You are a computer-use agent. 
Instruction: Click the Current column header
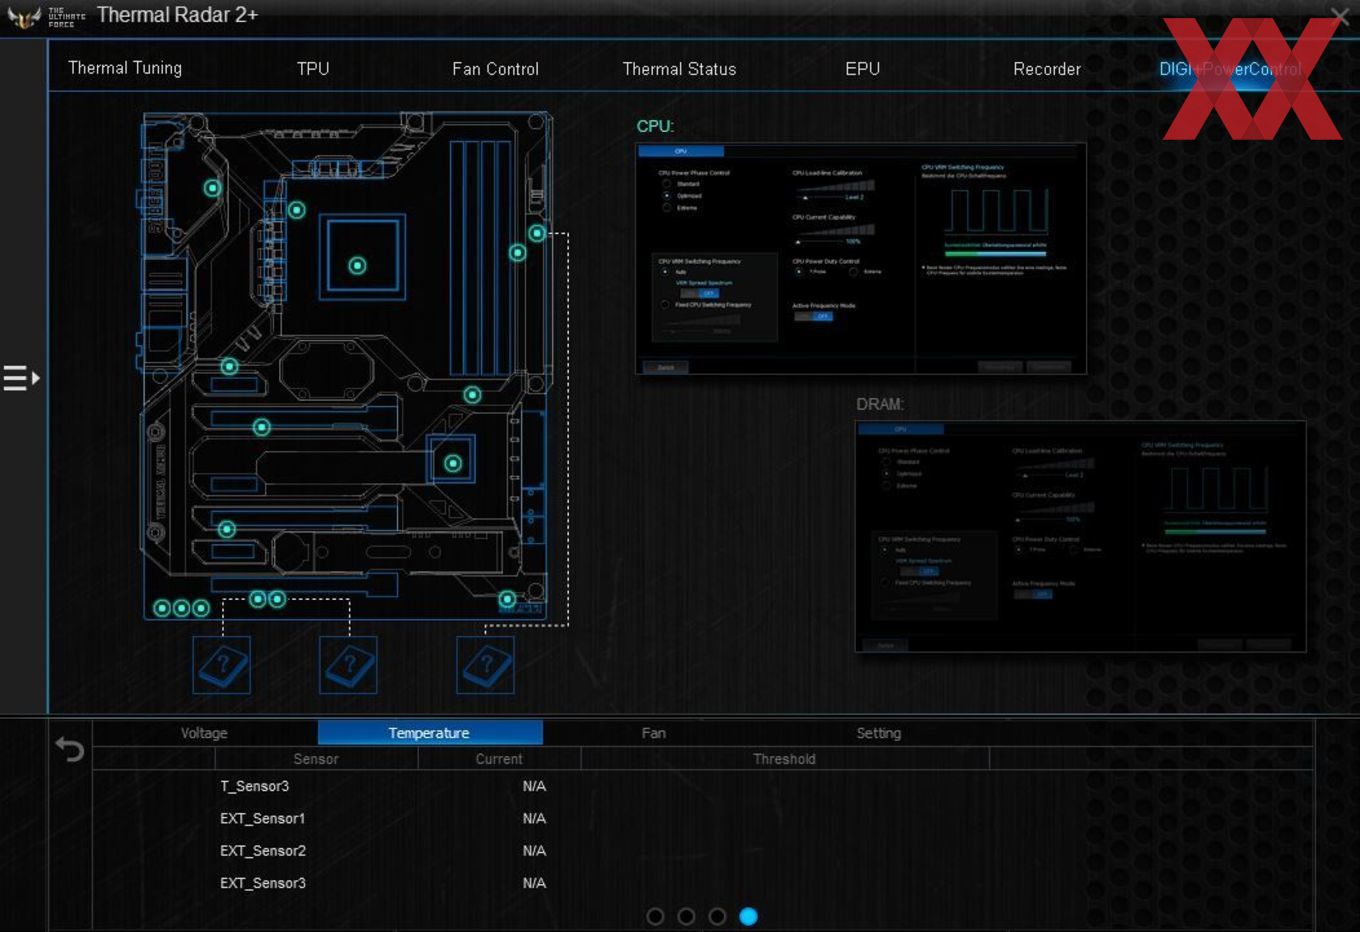point(499,759)
